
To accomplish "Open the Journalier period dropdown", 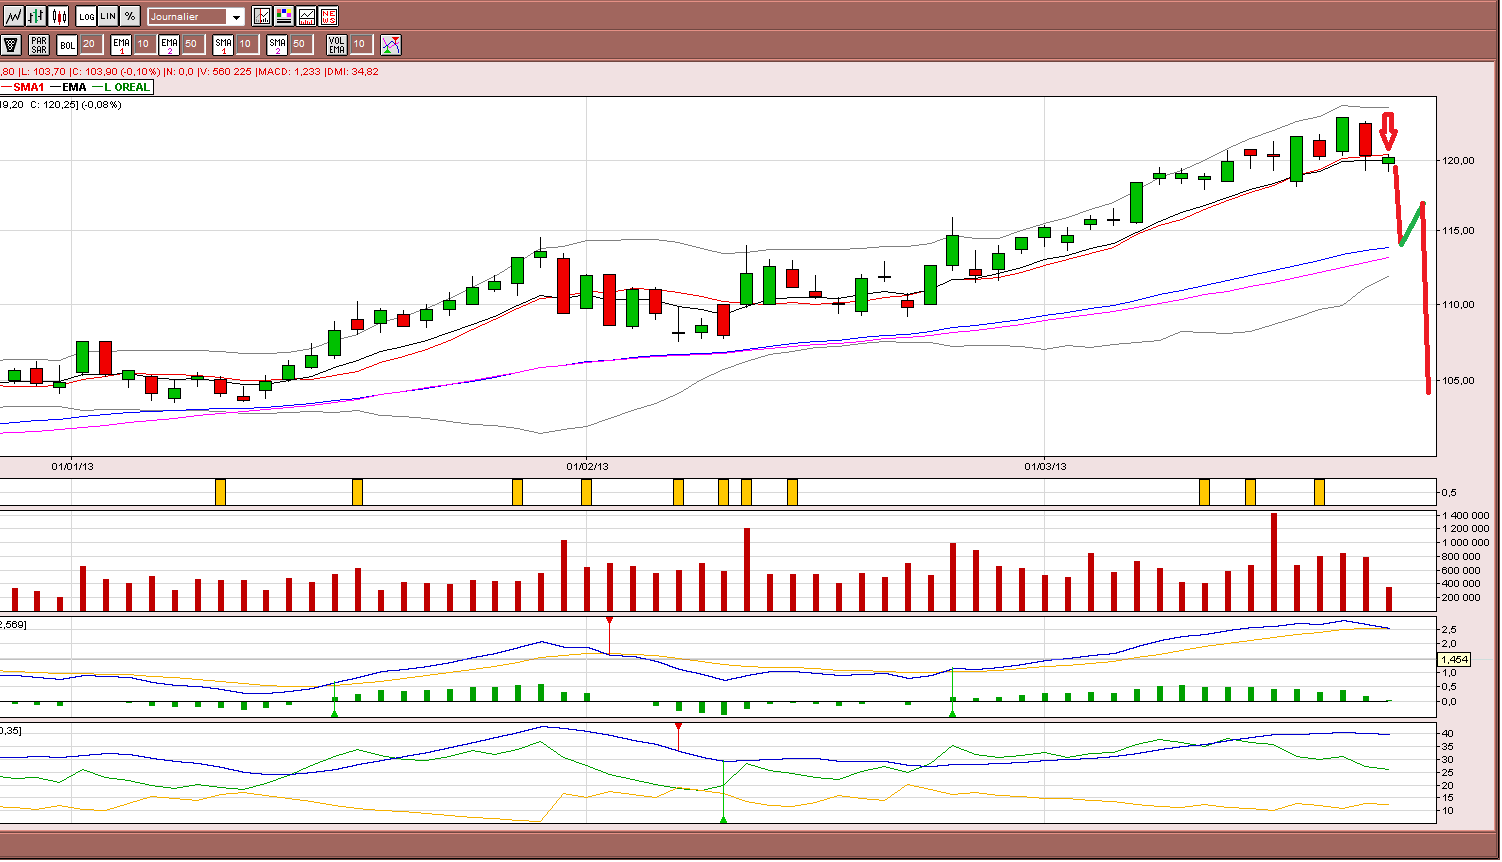I will (x=195, y=17).
